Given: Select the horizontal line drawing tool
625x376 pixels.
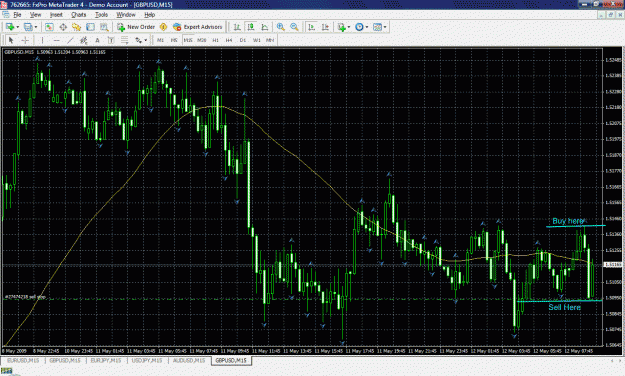Looking at the screenshot, I should pos(56,40).
